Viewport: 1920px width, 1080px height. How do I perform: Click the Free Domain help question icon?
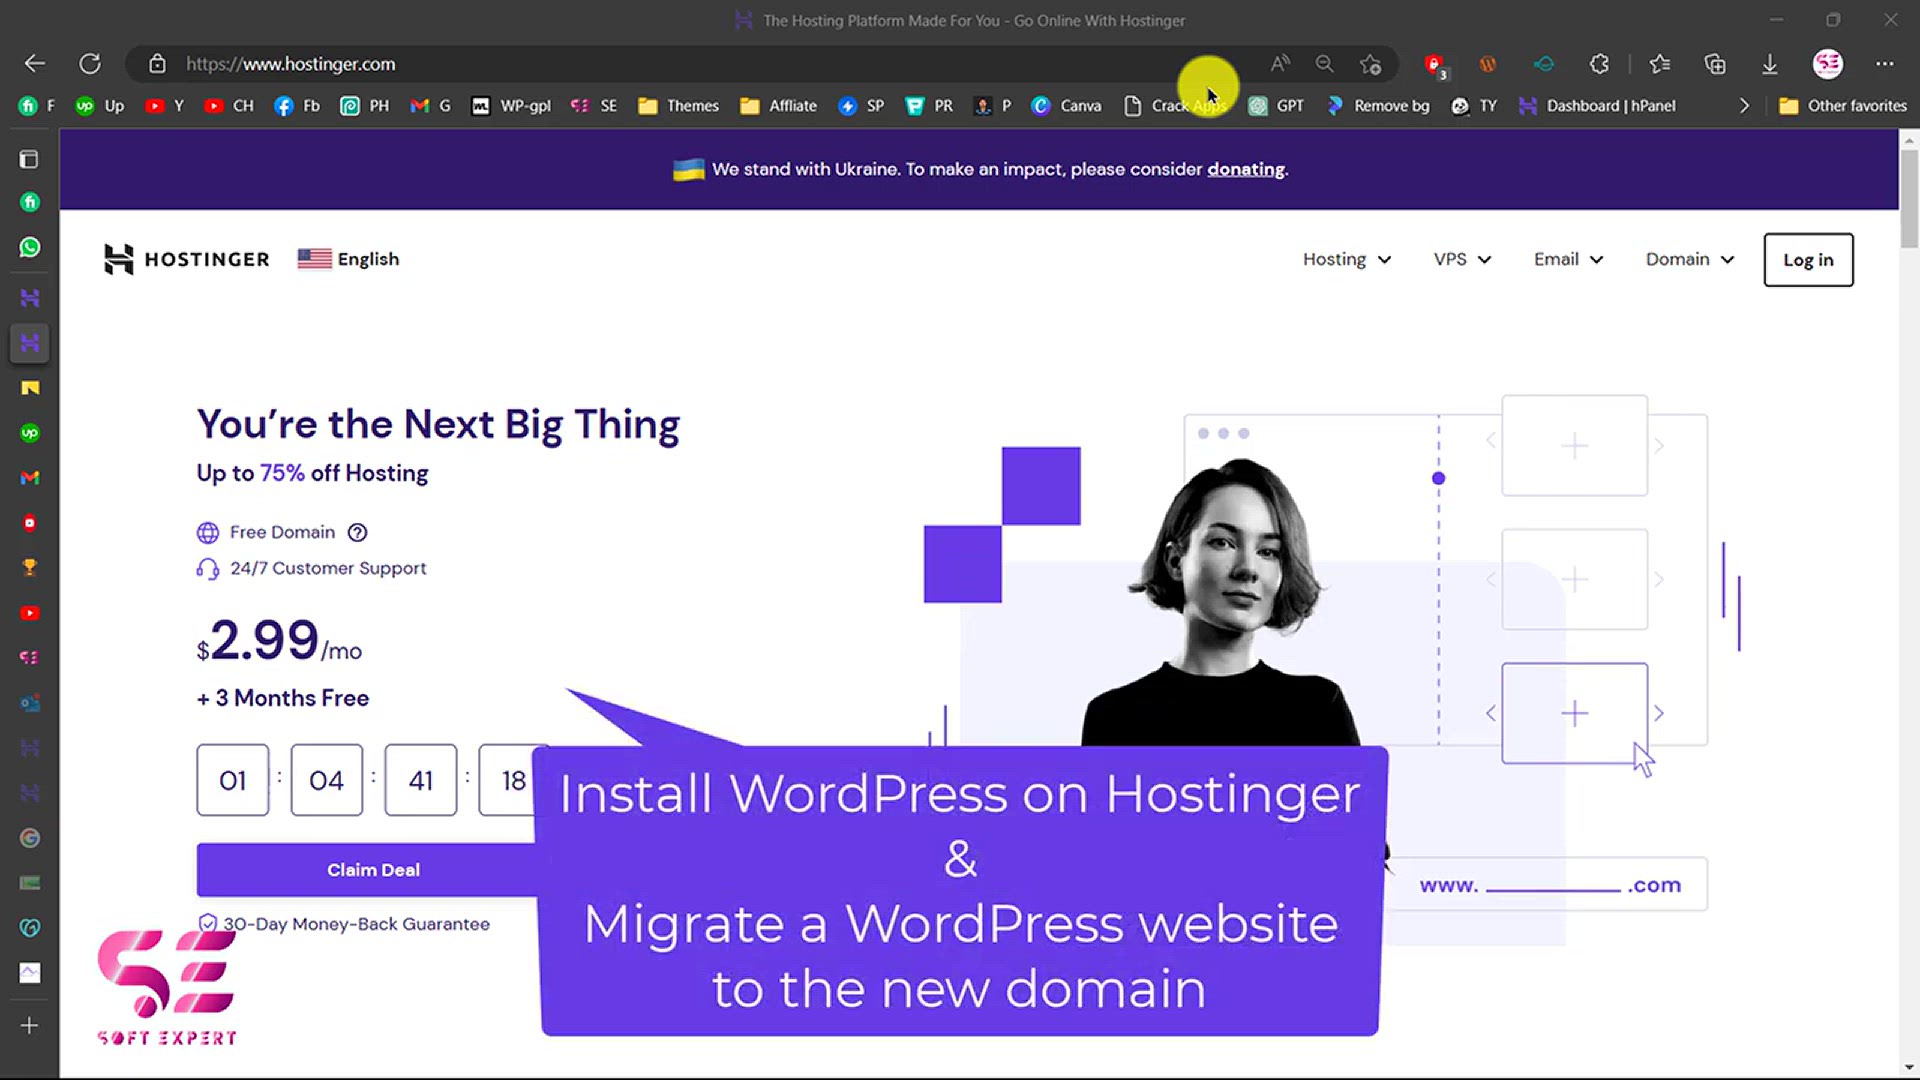click(x=357, y=532)
